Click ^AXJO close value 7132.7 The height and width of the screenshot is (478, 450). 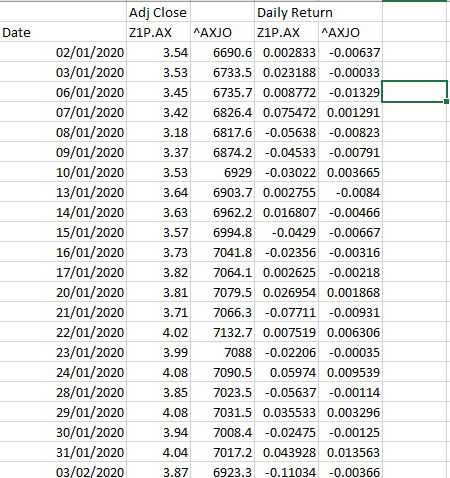tap(222, 332)
